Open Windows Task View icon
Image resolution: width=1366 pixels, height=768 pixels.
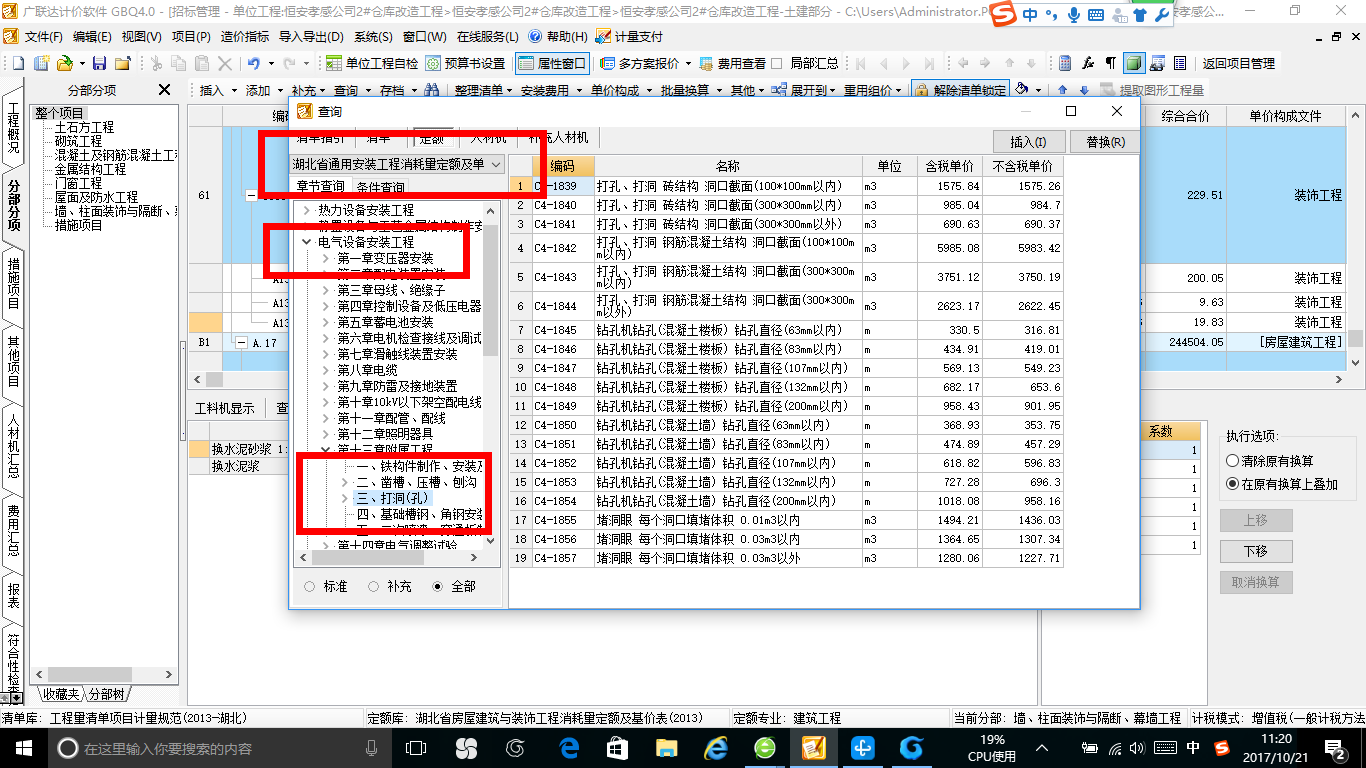pyautogui.click(x=416, y=748)
